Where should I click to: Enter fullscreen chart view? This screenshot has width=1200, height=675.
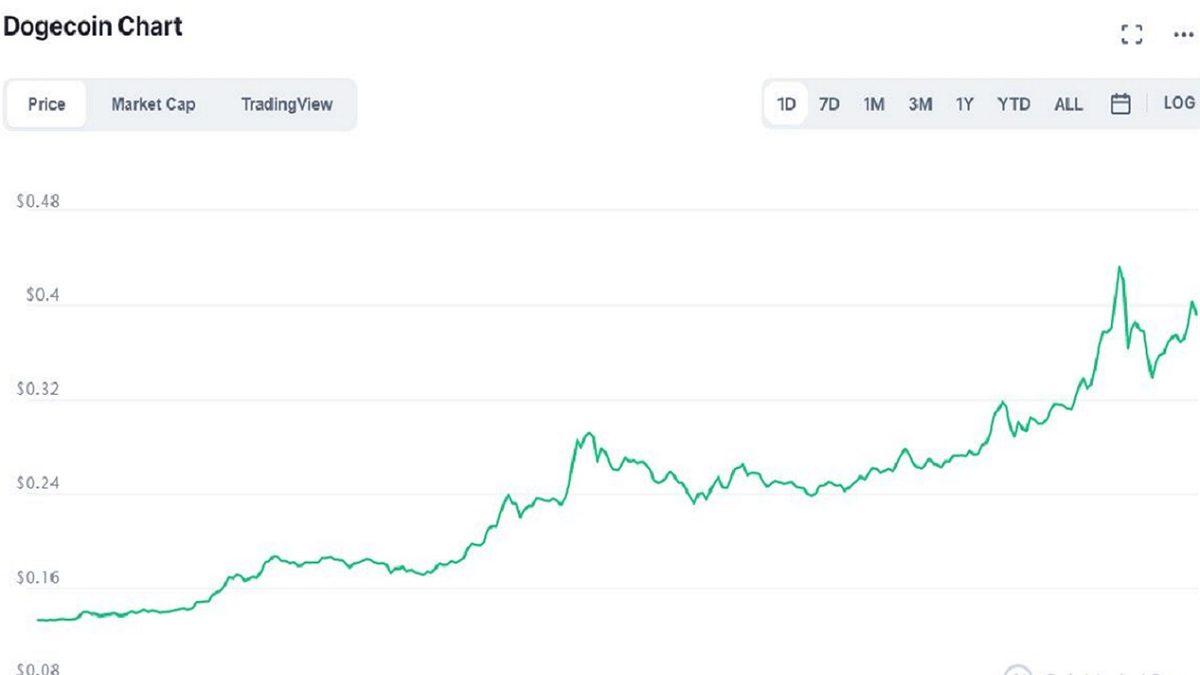pyautogui.click(x=1131, y=33)
